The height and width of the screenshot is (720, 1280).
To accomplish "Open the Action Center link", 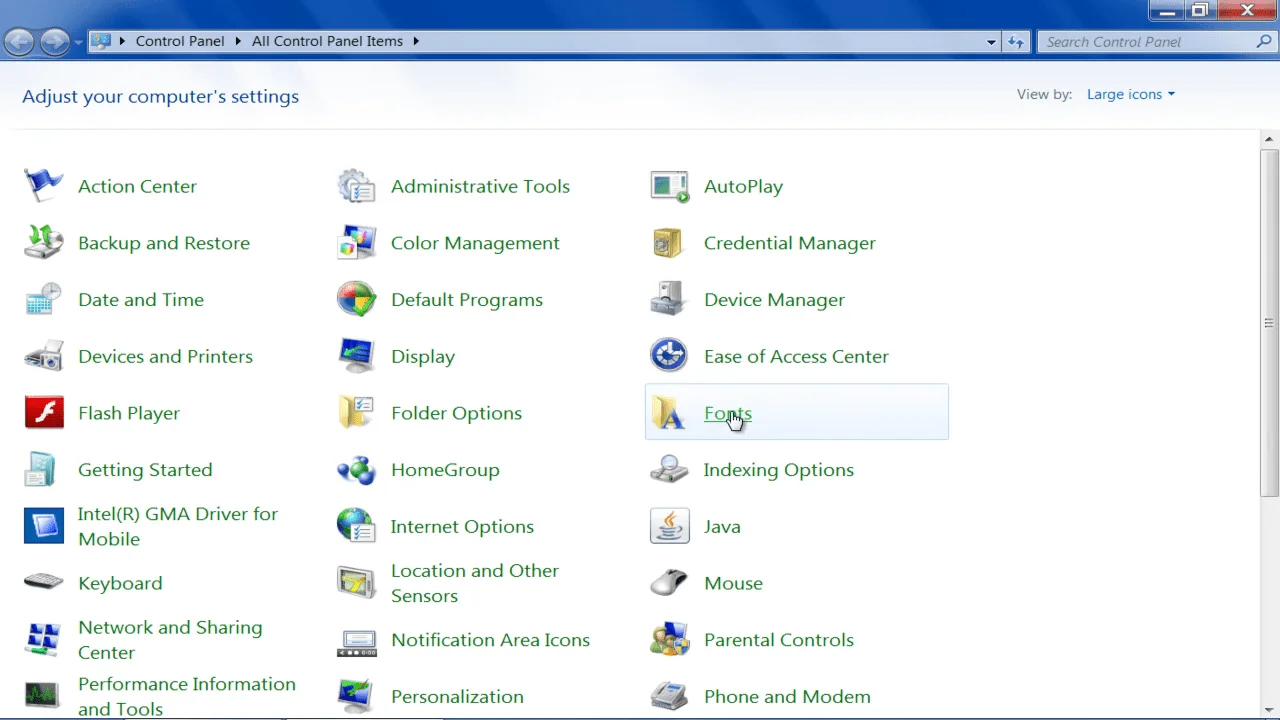I will 137,186.
